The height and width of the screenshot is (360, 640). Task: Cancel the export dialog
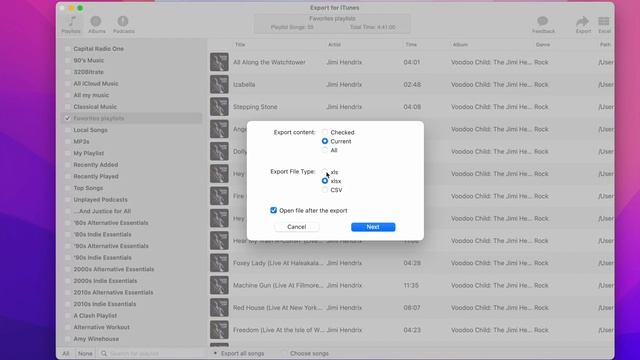coord(297,227)
